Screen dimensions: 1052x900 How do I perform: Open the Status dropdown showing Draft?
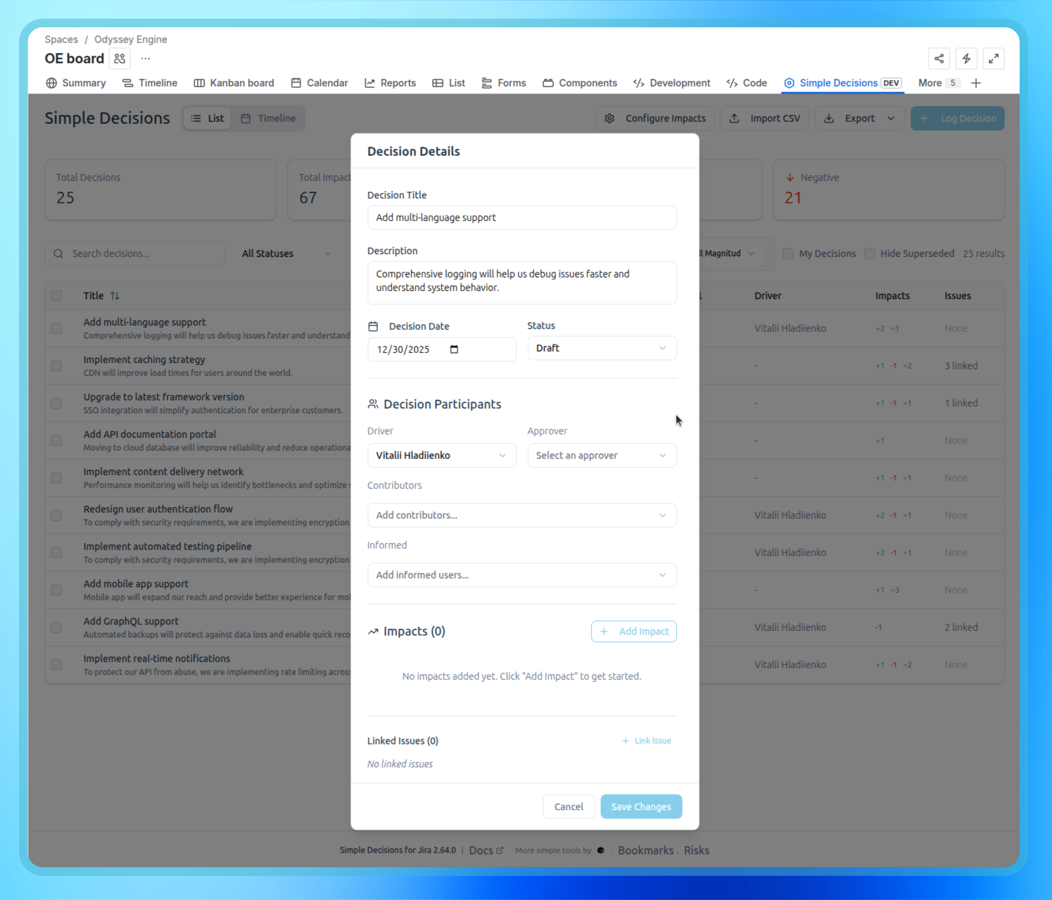tap(601, 348)
